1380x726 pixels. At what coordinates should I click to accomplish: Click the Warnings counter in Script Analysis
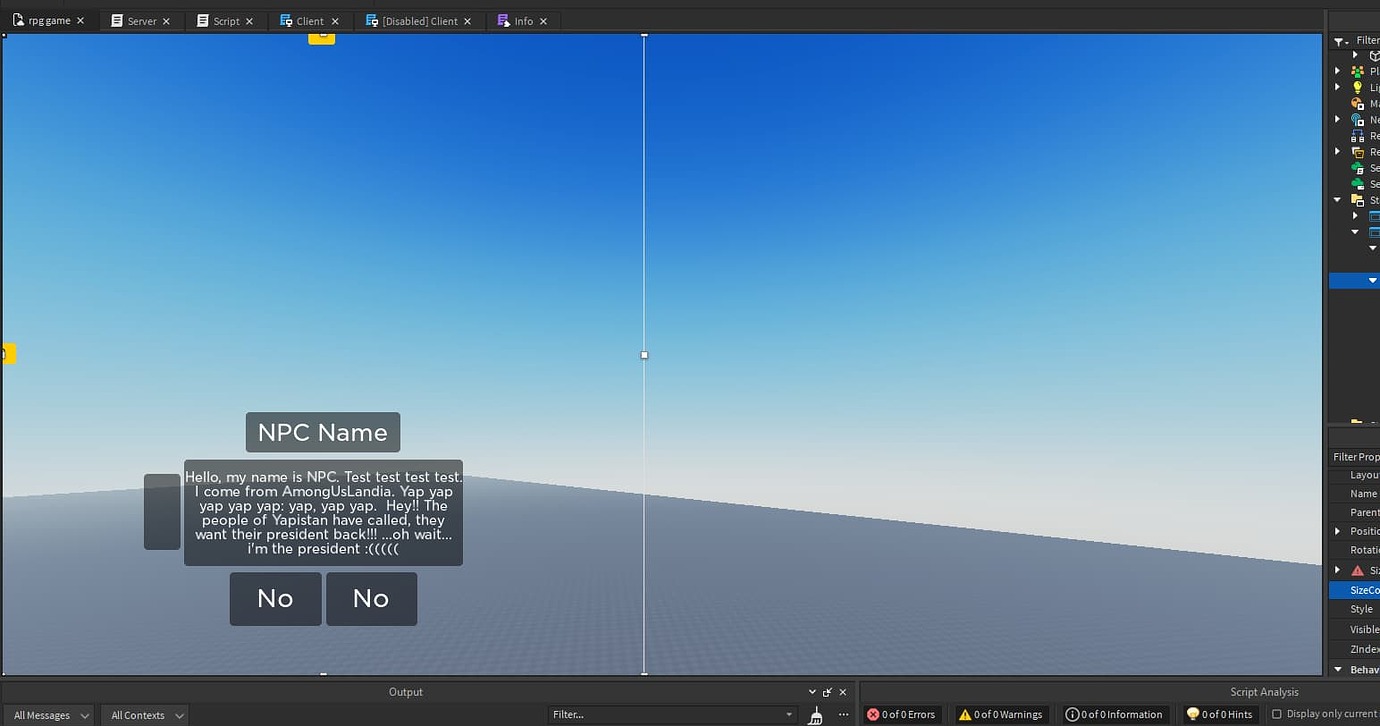click(1000, 714)
